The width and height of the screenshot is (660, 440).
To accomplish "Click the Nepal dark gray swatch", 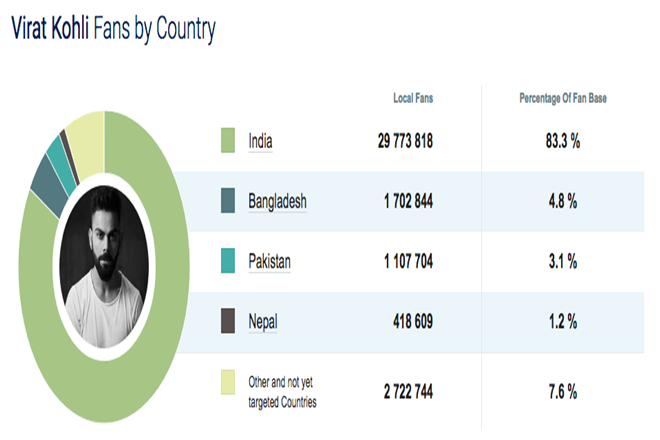I will [229, 321].
